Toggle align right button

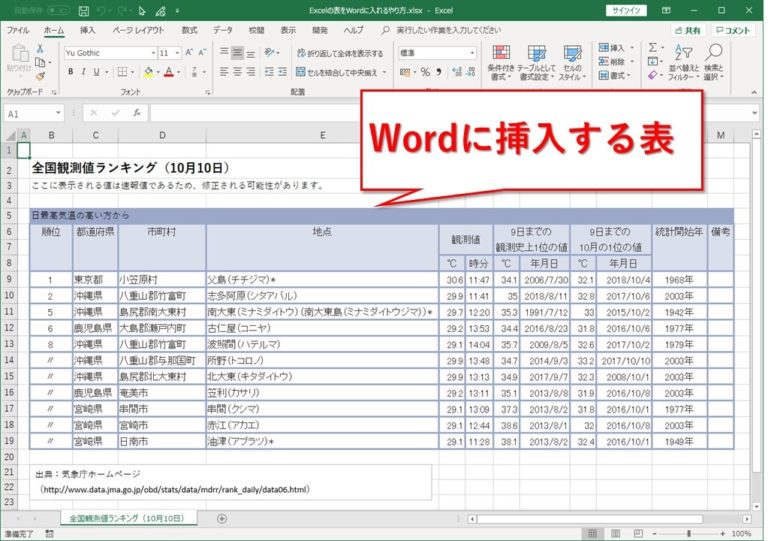click(251, 72)
